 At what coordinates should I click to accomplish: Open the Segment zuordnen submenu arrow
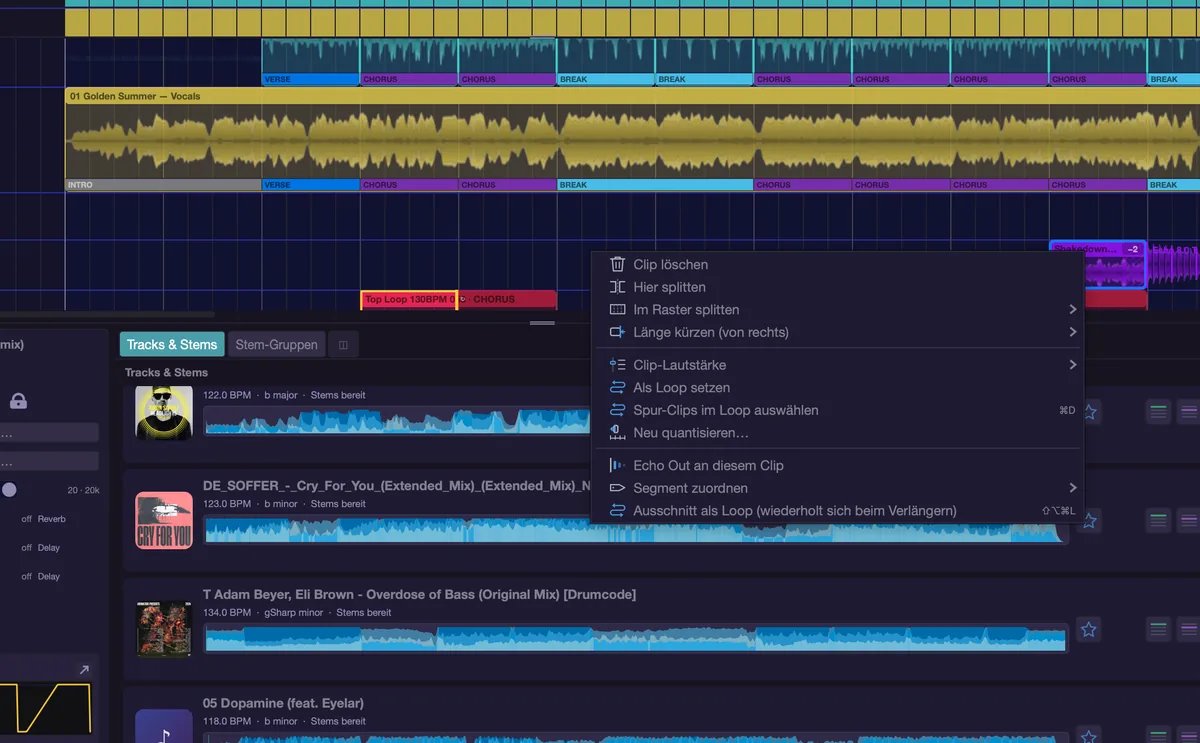(1073, 488)
